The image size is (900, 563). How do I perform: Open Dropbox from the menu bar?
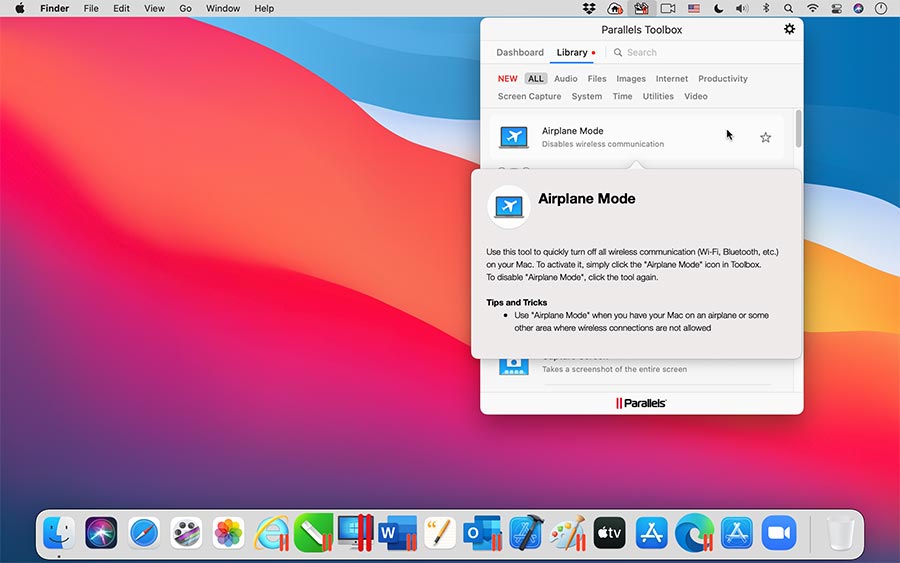(x=590, y=8)
